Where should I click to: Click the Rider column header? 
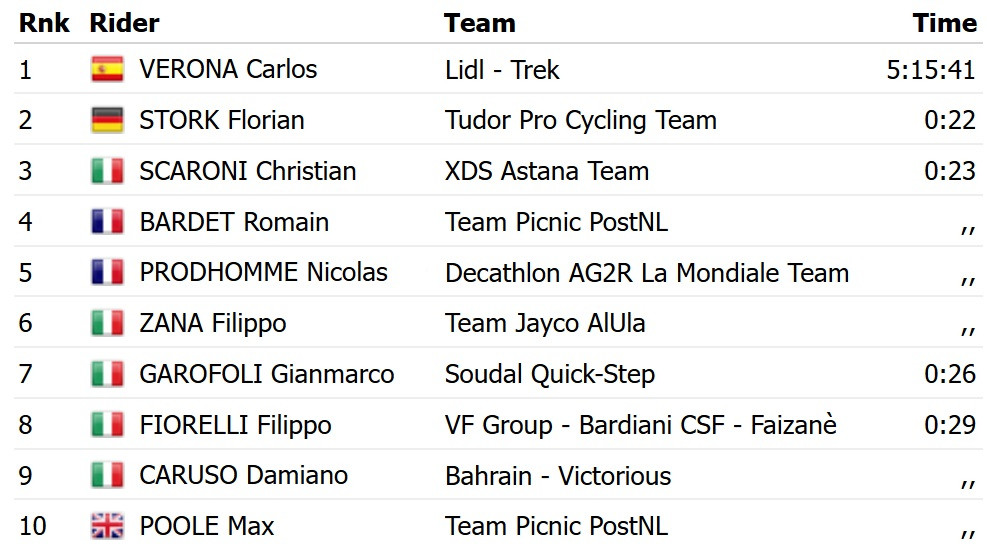pos(124,23)
